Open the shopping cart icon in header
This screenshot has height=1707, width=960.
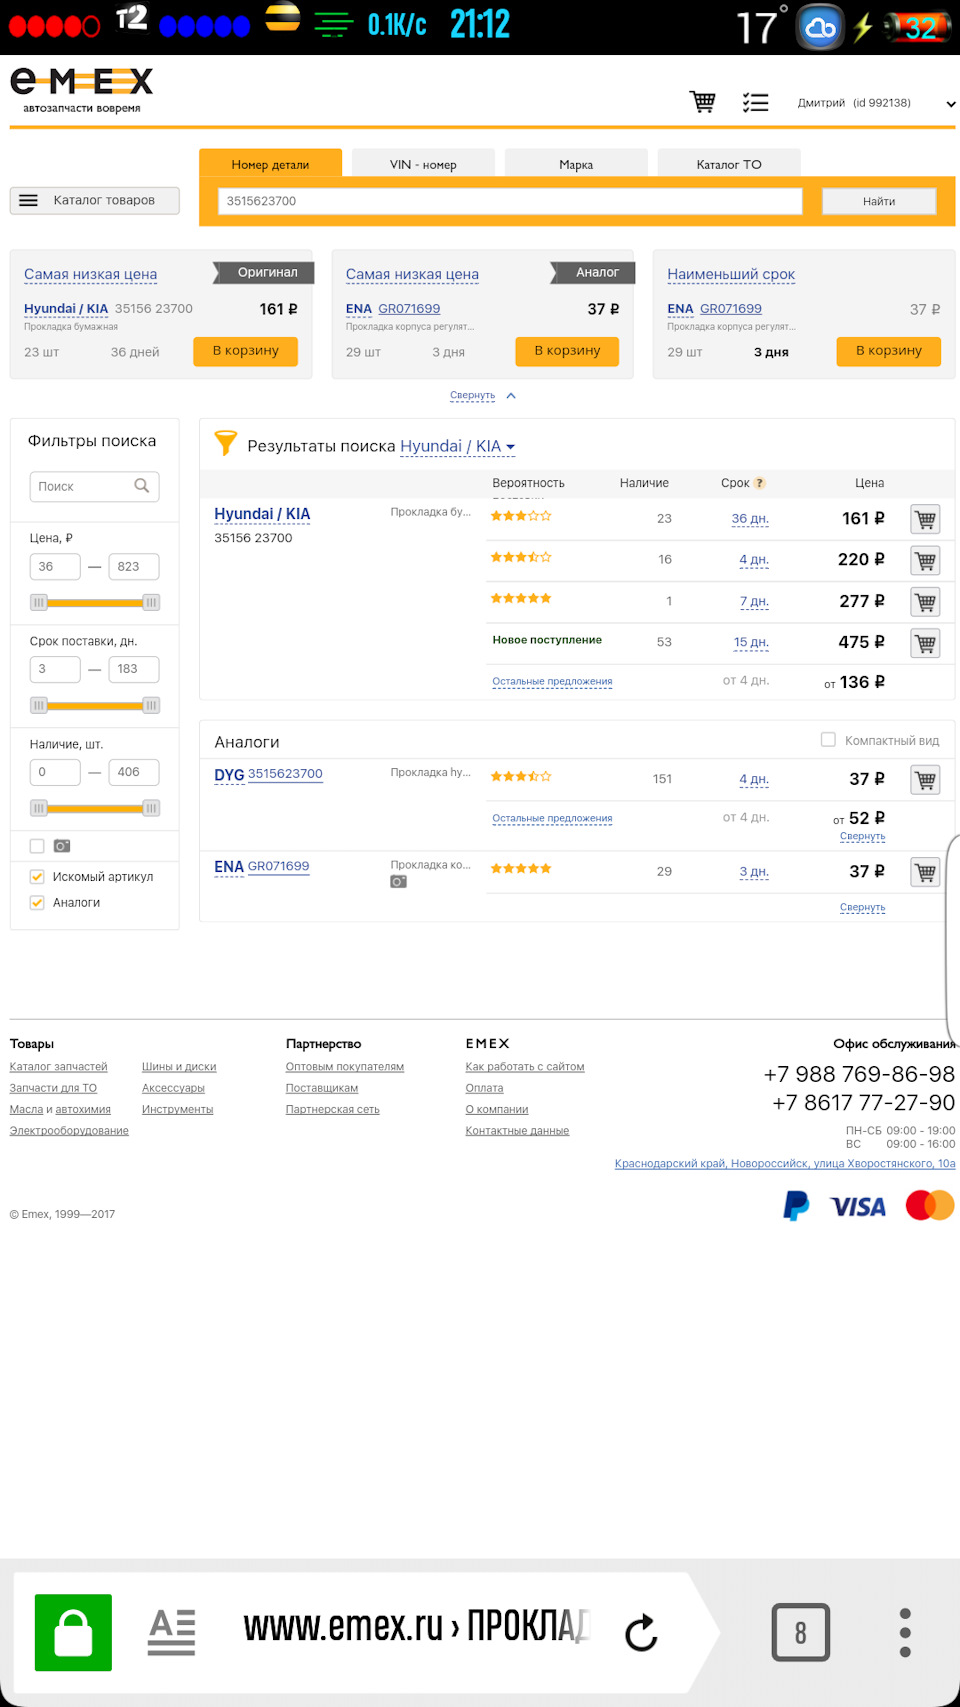(703, 102)
